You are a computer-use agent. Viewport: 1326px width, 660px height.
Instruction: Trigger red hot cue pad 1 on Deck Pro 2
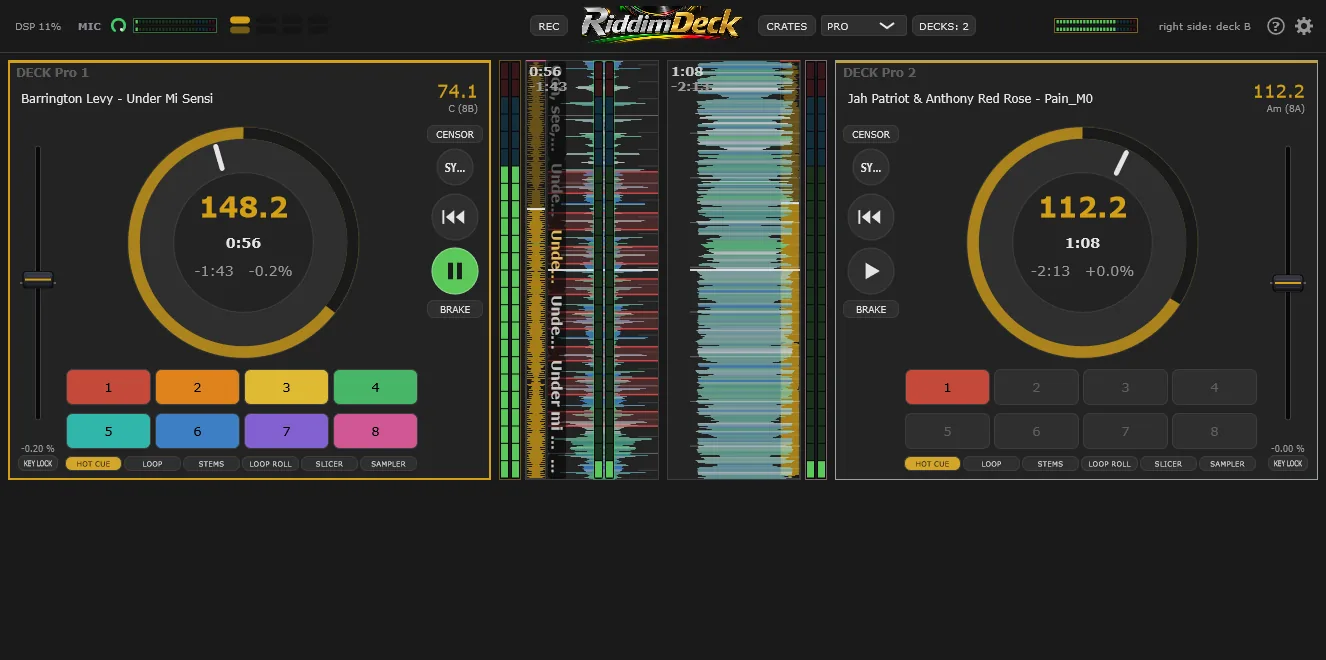[x=947, y=387]
